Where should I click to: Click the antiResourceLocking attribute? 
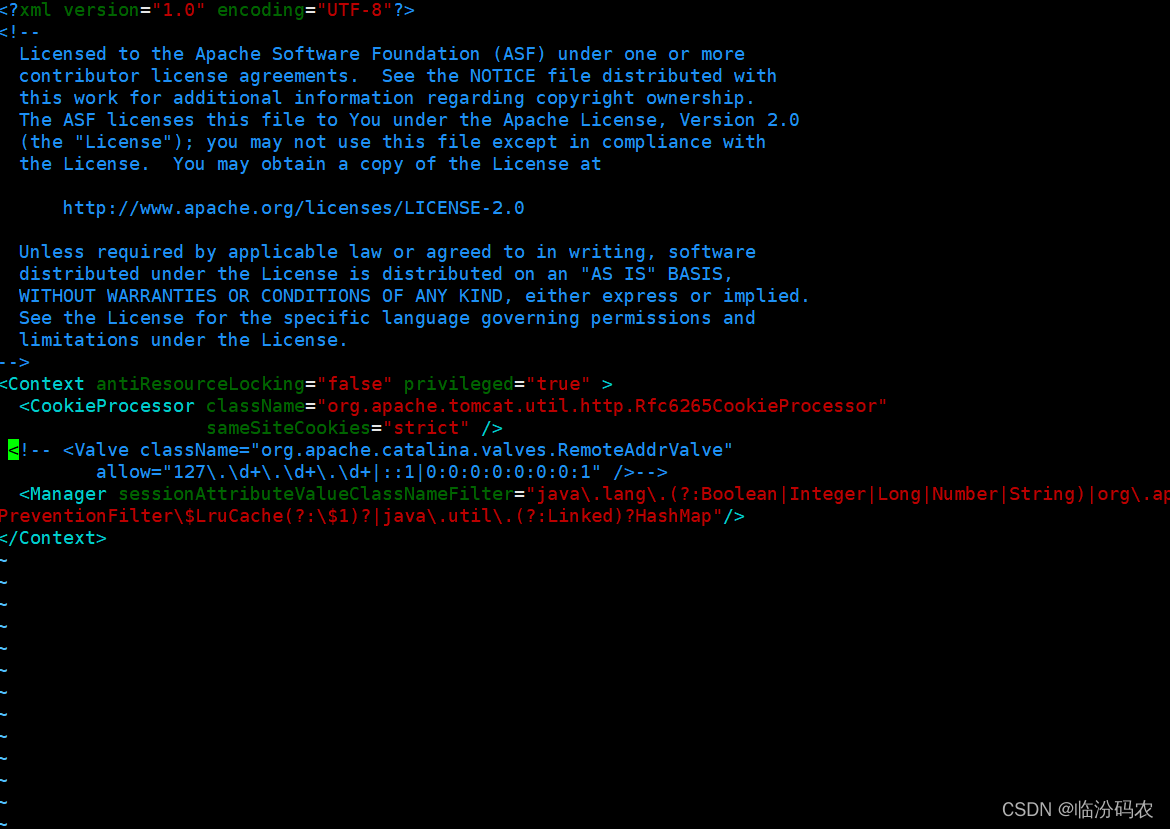201,384
